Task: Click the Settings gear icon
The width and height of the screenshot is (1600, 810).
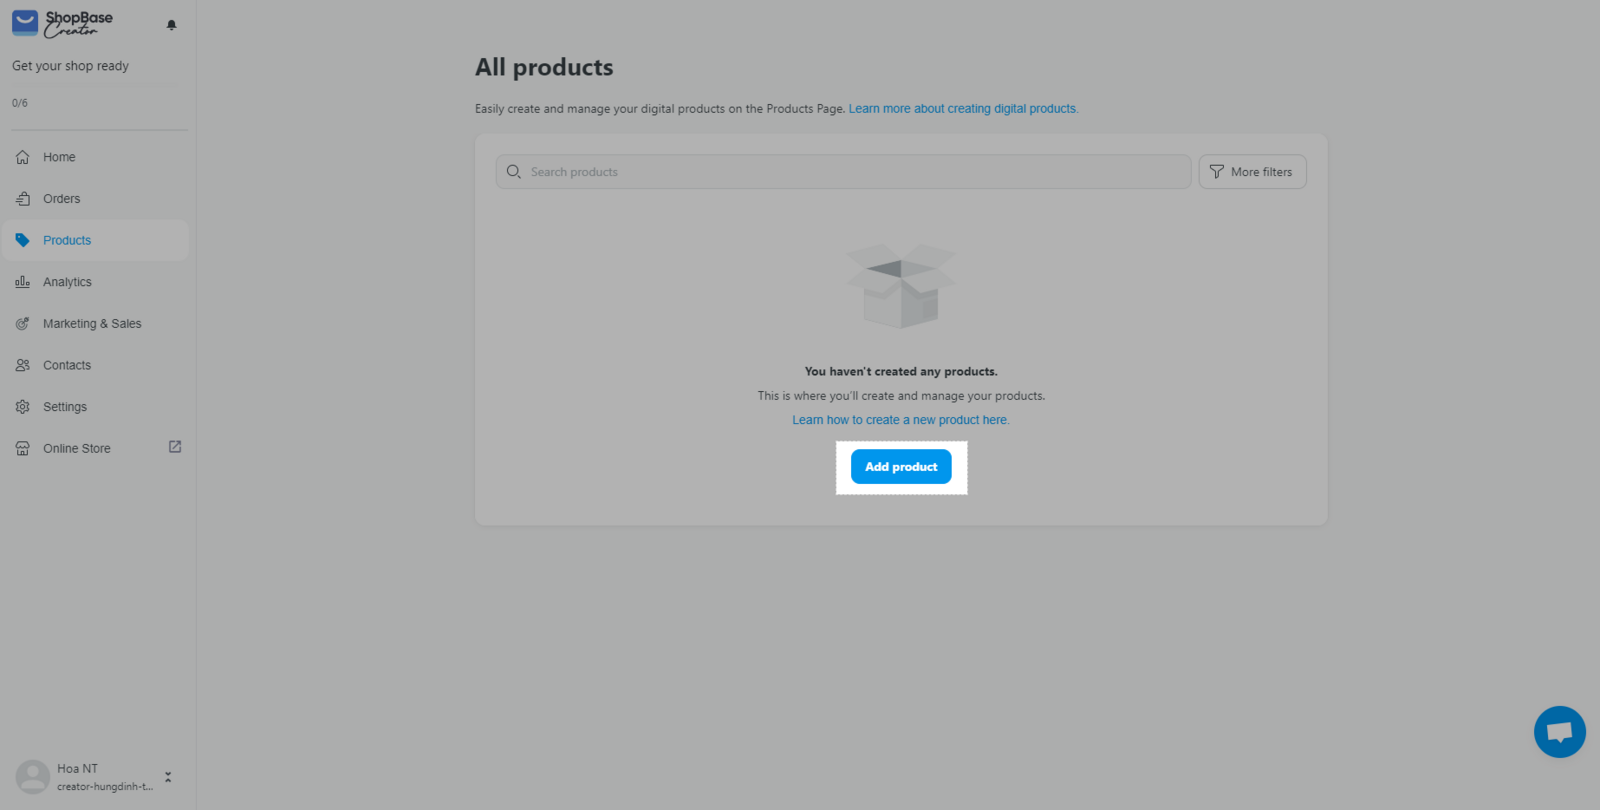Action: (23, 407)
